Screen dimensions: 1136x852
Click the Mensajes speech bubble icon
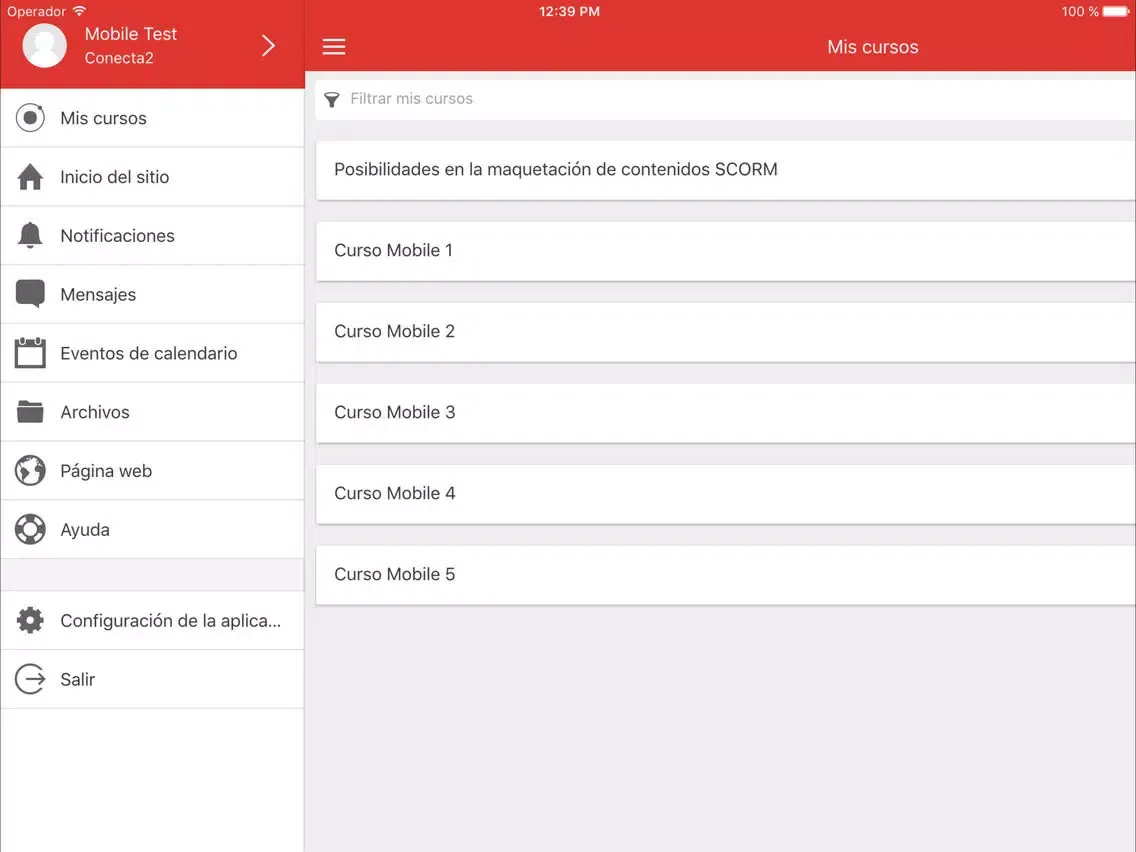point(31,294)
